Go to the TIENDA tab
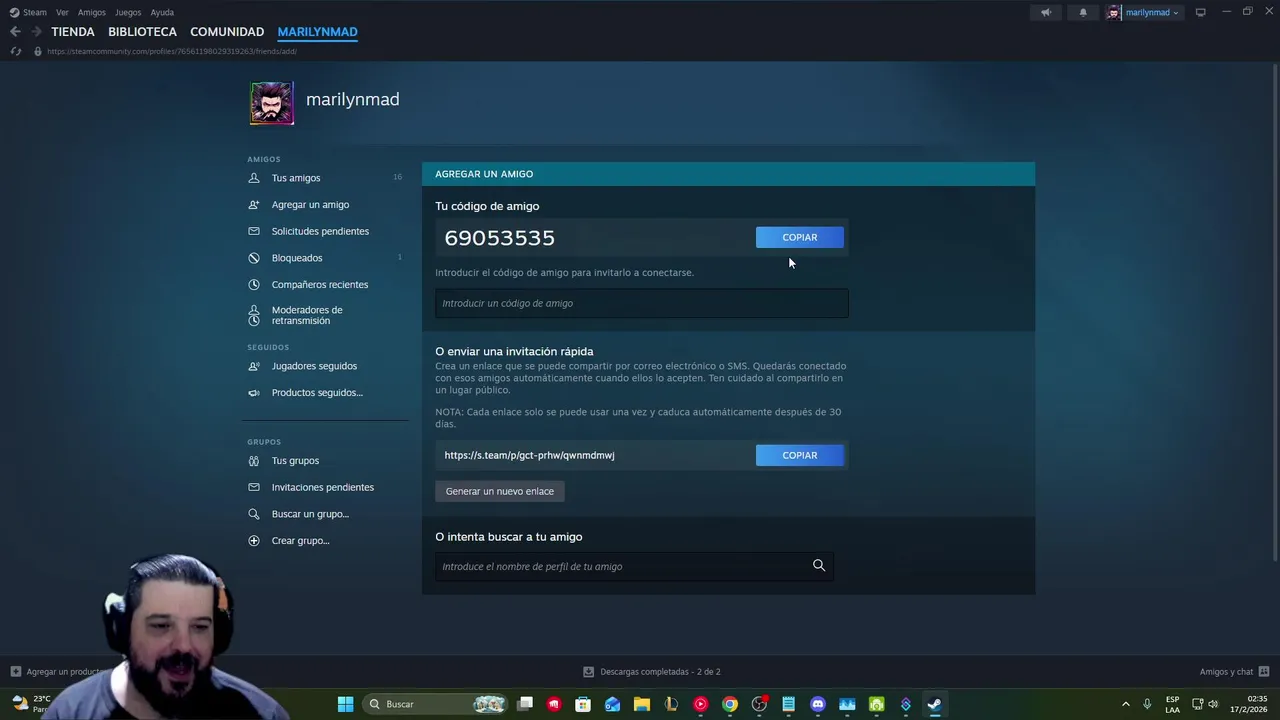This screenshot has height=720, width=1280. click(x=73, y=32)
